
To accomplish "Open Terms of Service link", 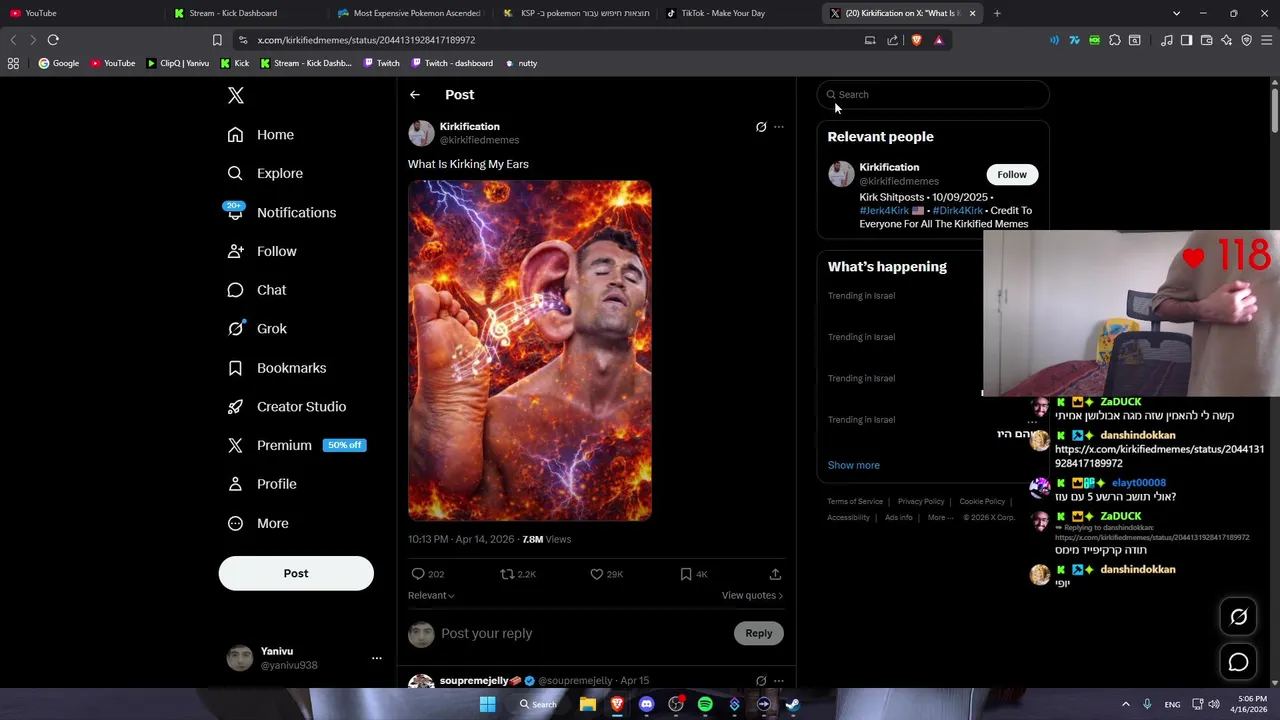I will pos(855,502).
